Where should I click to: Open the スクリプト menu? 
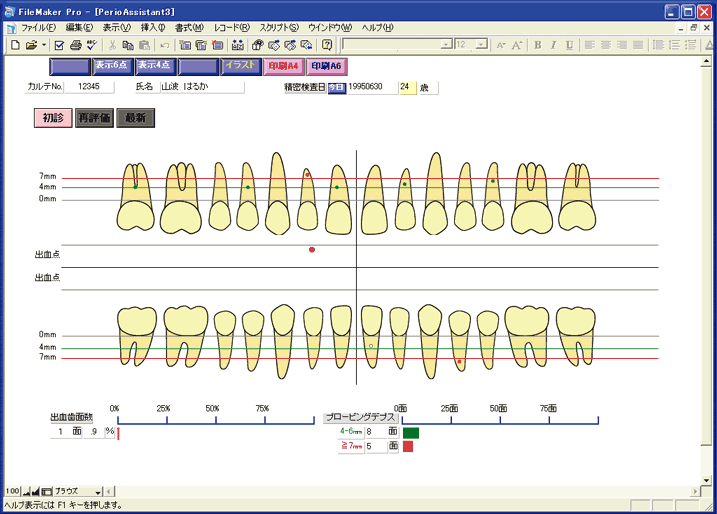281,27
